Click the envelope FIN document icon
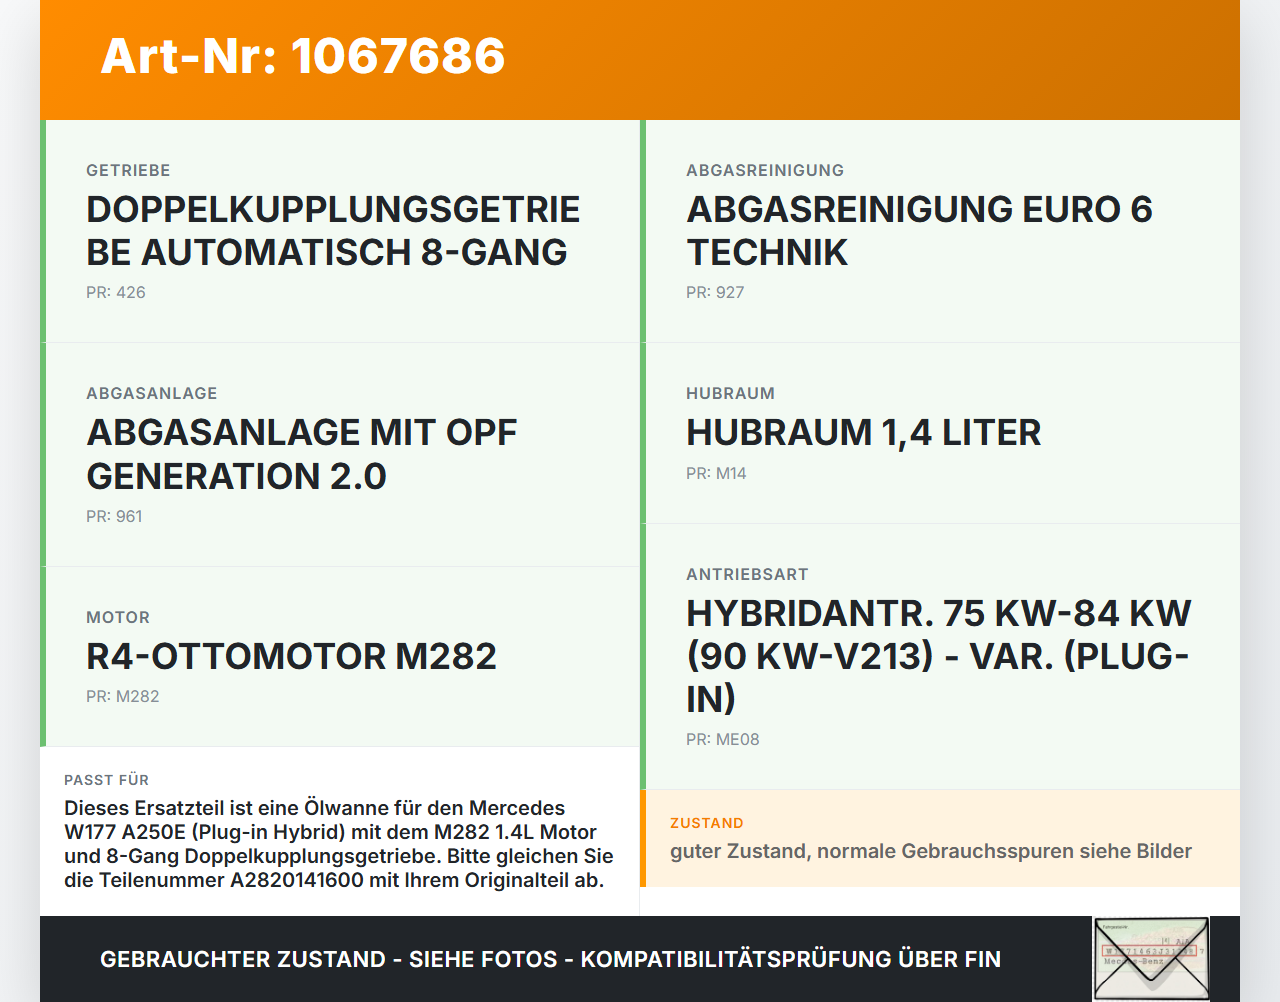 (x=1151, y=959)
